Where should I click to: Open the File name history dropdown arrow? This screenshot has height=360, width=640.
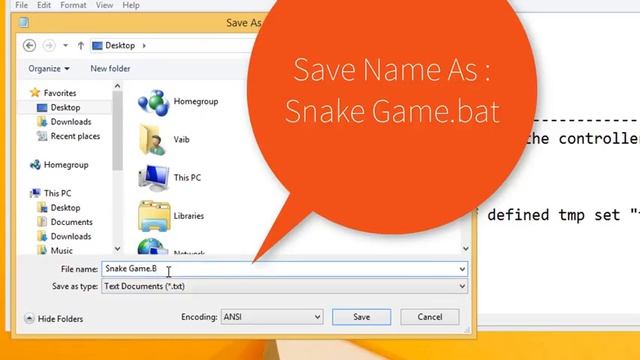(462, 269)
